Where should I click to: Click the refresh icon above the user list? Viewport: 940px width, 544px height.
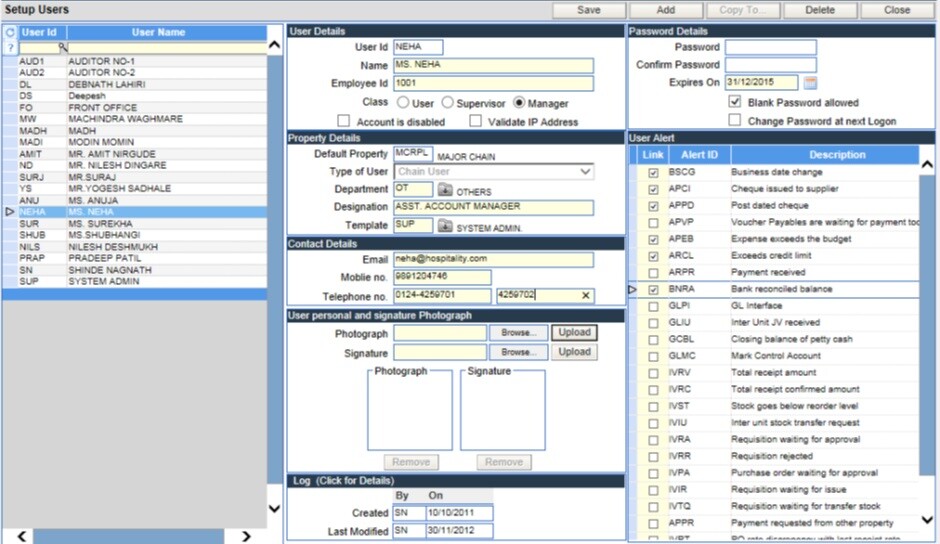[x=10, y=33]
